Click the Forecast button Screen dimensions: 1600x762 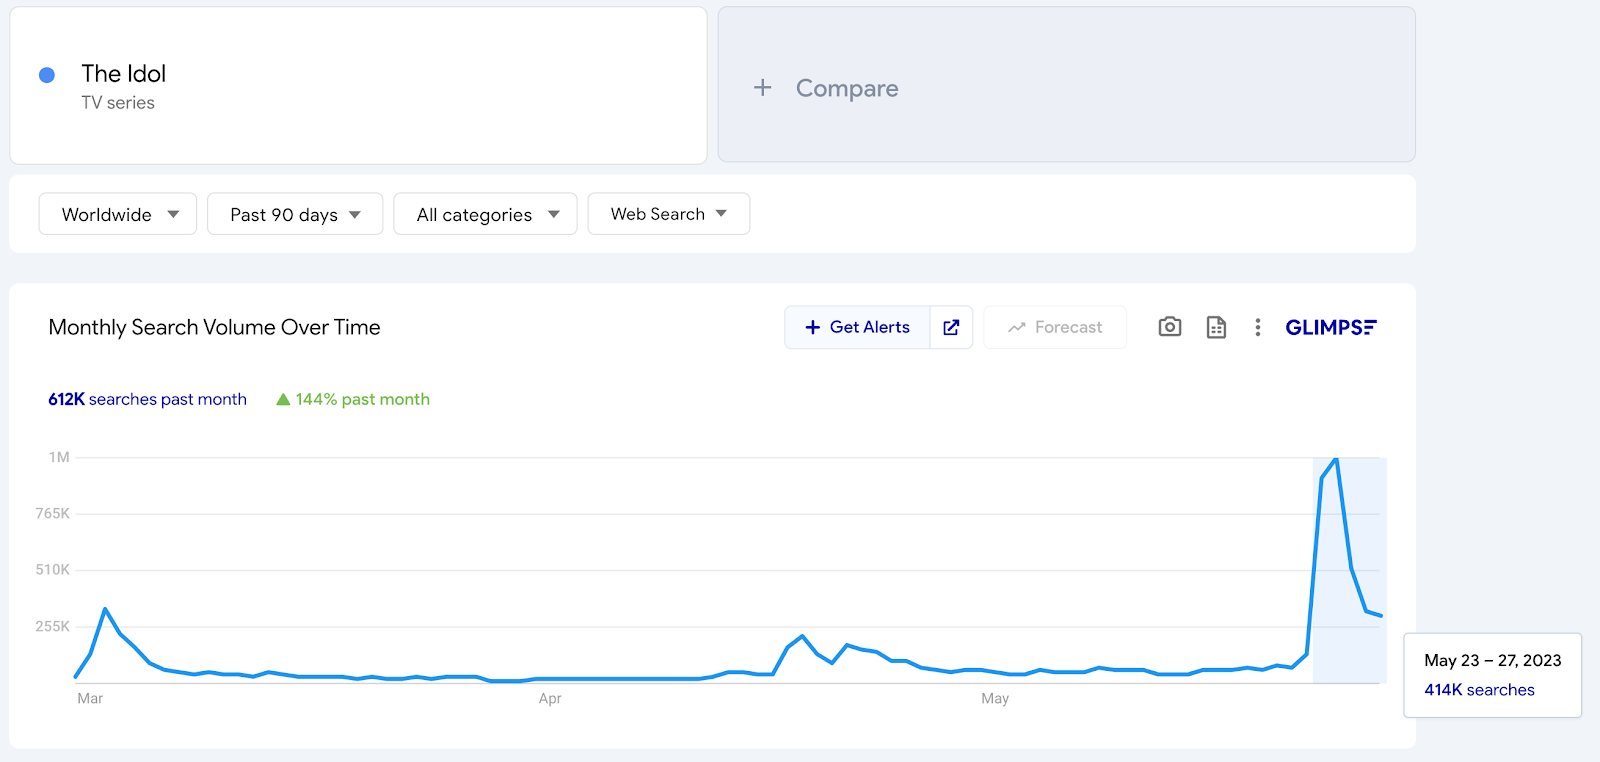1055,327
